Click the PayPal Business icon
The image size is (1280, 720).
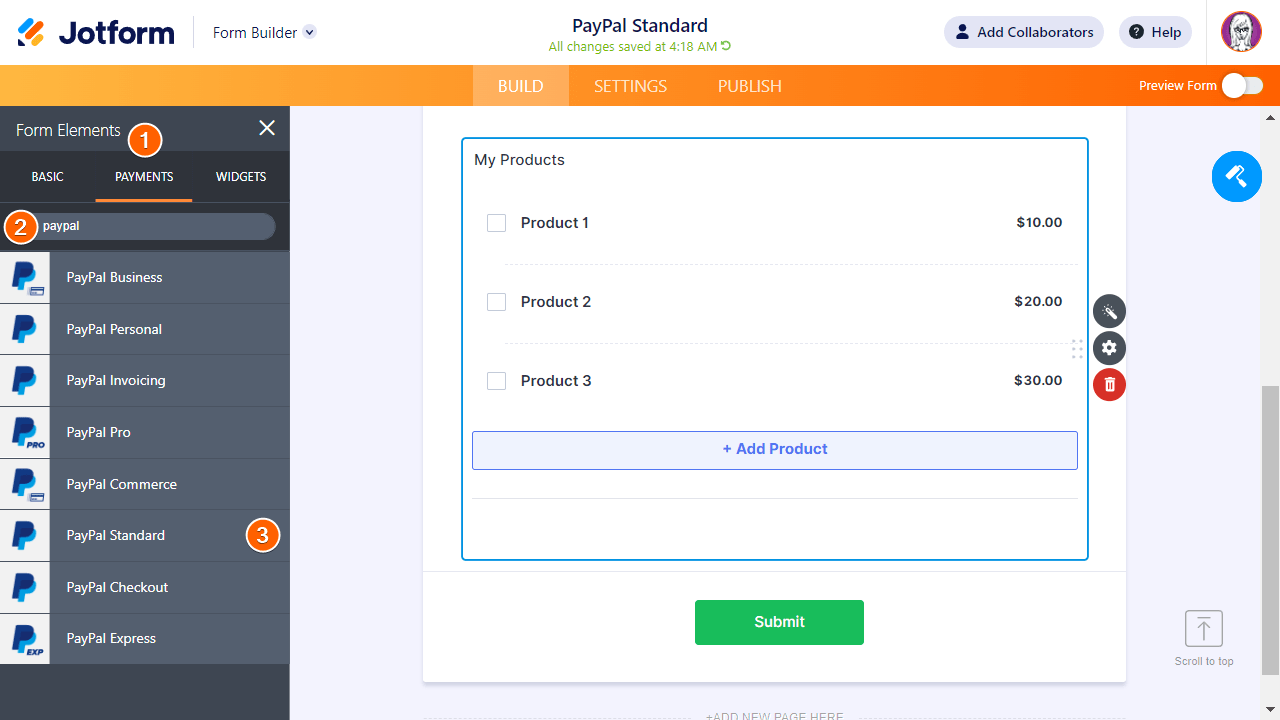pyautogui.click(x=25, y=278)
